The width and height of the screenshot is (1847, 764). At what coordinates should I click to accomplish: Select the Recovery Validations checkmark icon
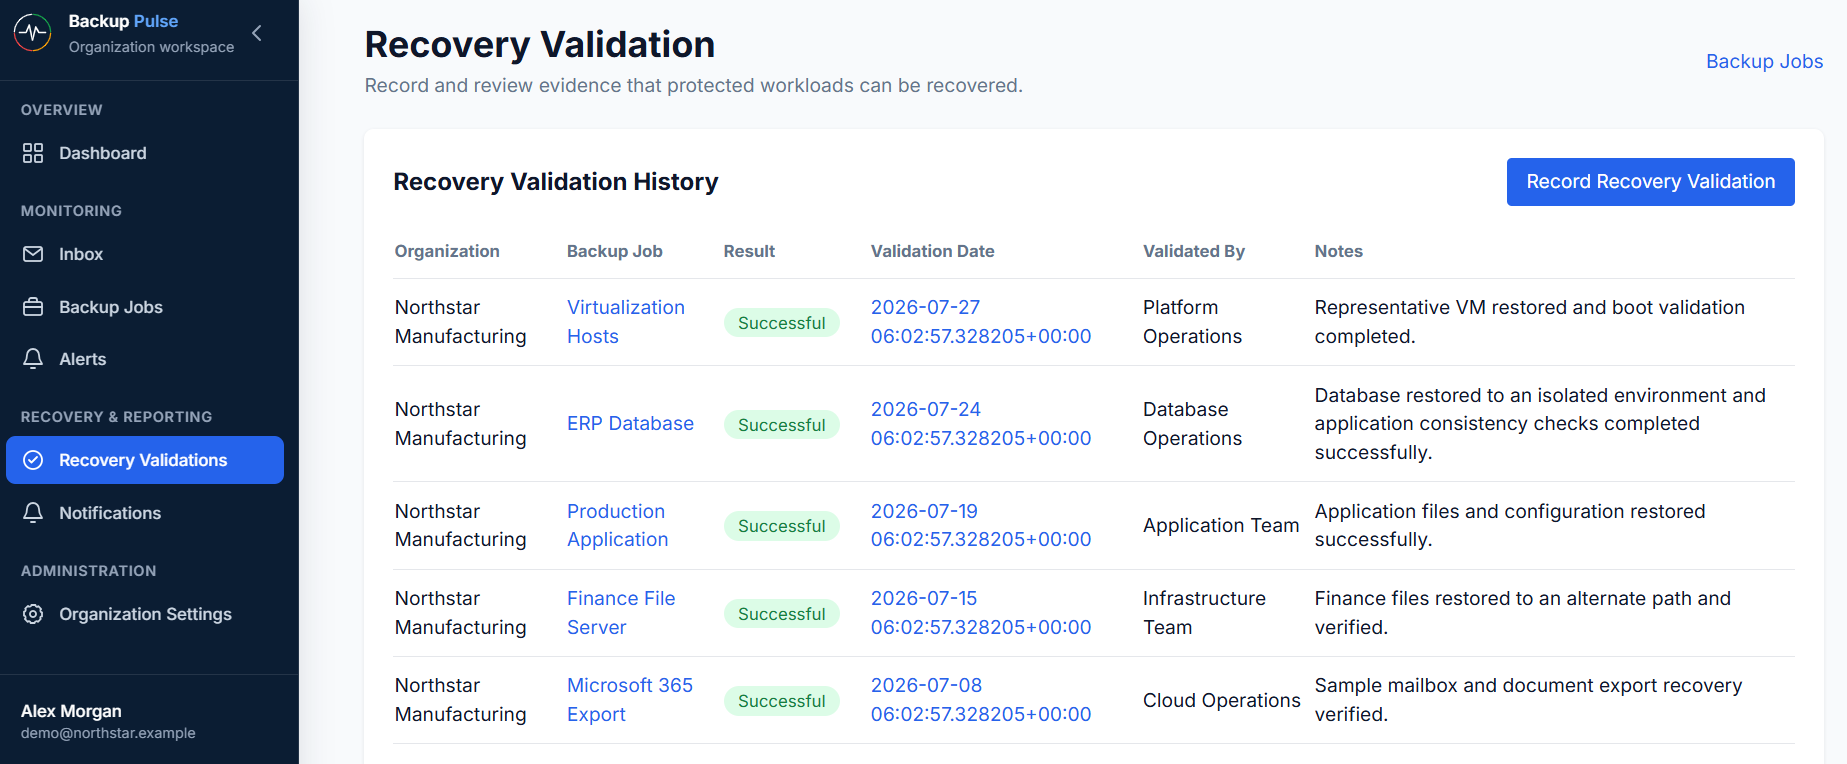point(33,460)
